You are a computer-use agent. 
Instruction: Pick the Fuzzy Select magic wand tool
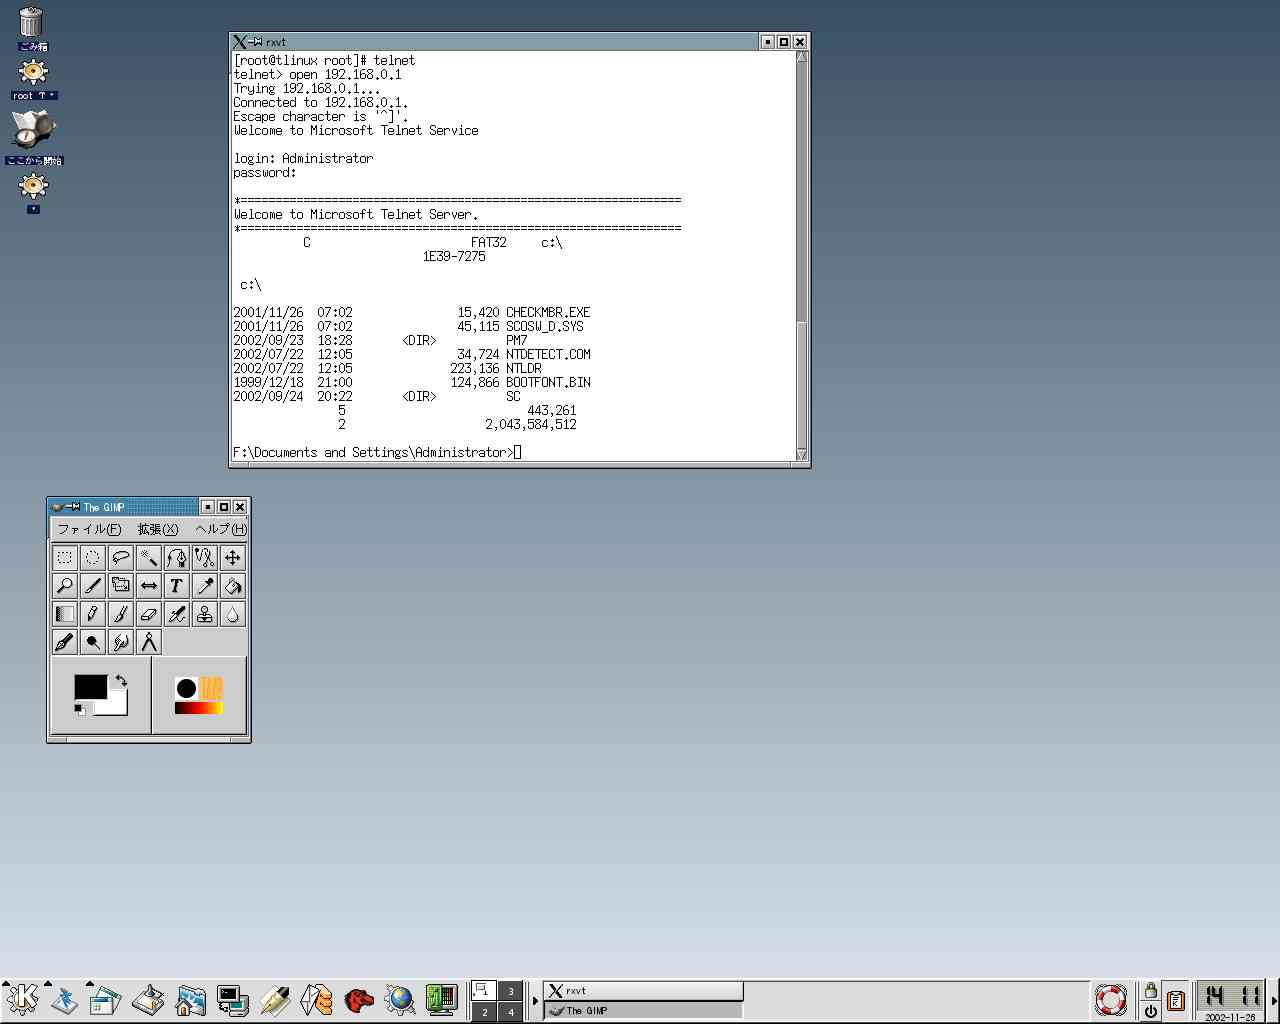[x=149, y=558]
